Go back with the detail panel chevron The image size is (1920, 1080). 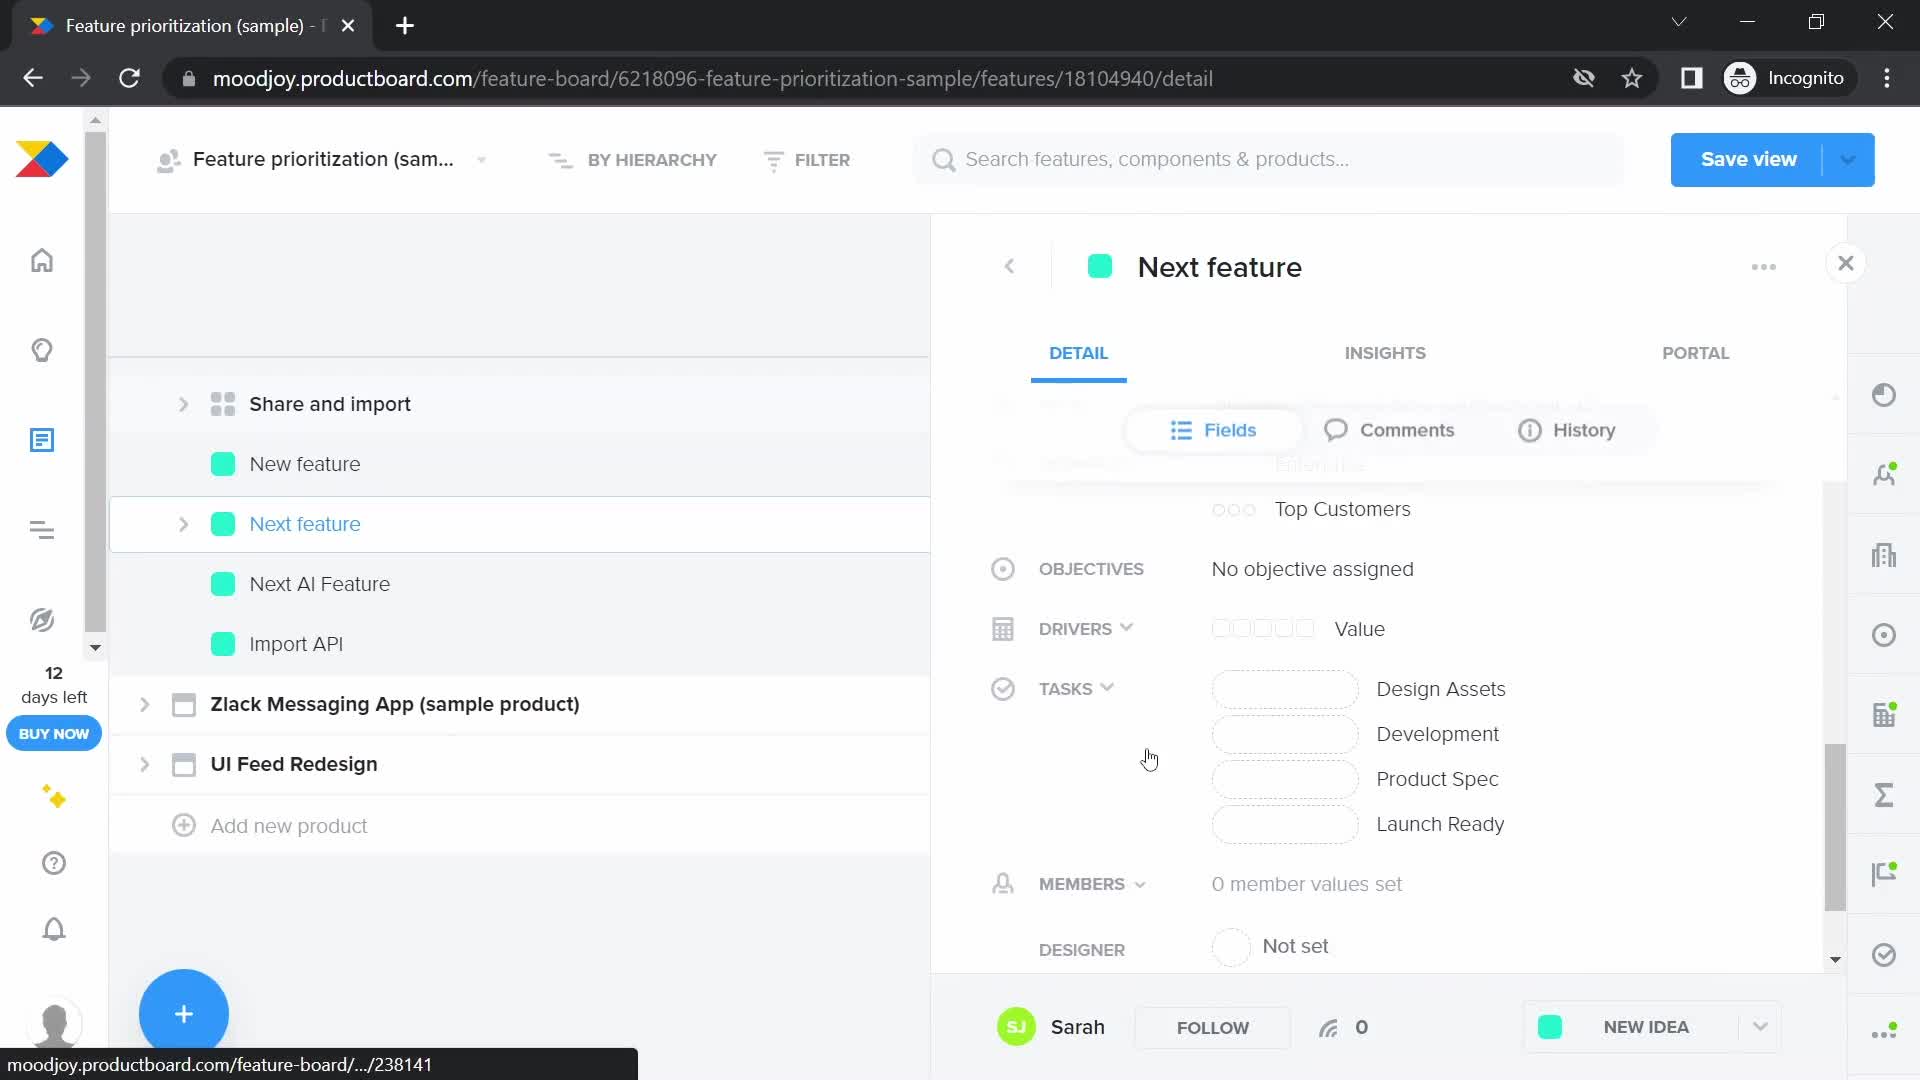pos(1010,266)
